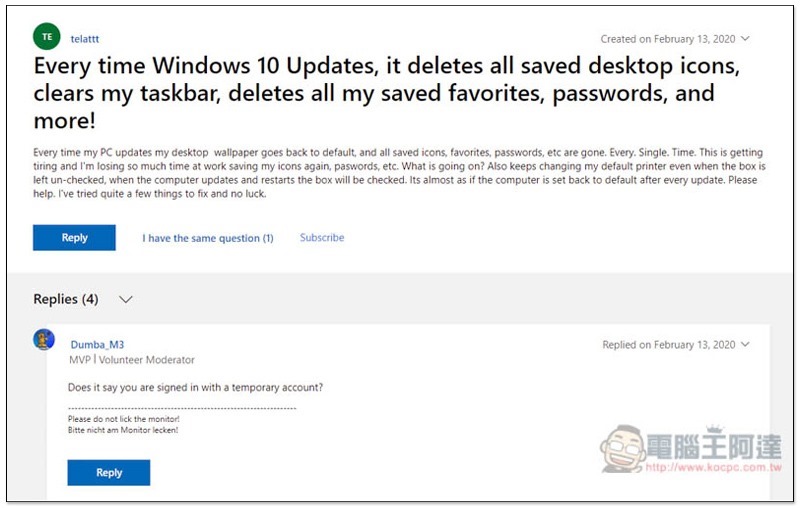Click the kocpc.com.tw watermark URL
This screenshot has height=508, width=800.
[x=711, y=467]
